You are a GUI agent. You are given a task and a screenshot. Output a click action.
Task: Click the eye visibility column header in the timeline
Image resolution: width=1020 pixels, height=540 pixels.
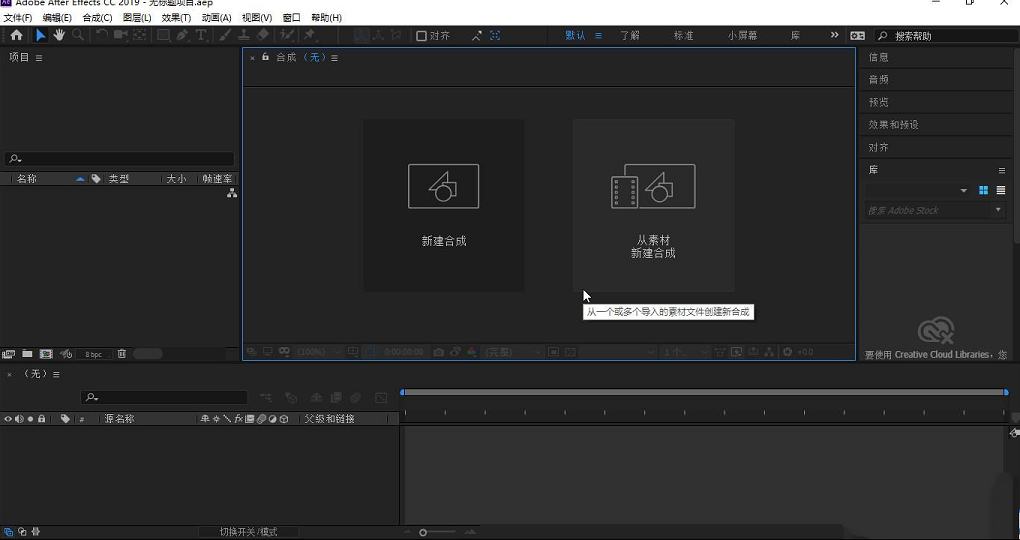tap(8, 419)
